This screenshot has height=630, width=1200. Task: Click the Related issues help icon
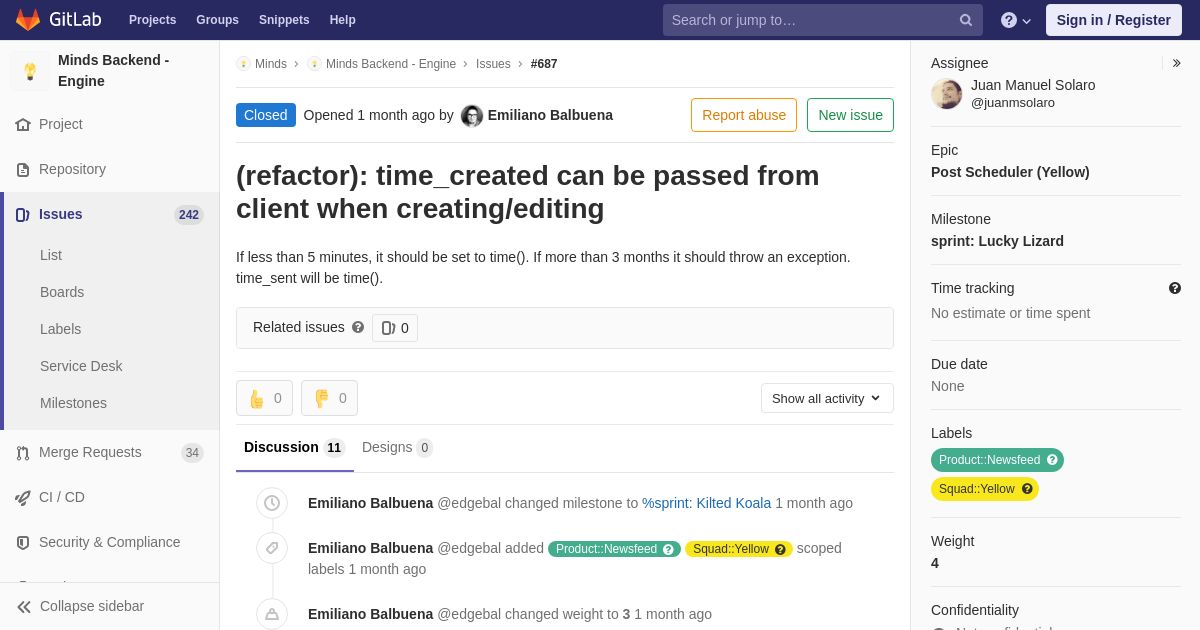tap(358, 327)
